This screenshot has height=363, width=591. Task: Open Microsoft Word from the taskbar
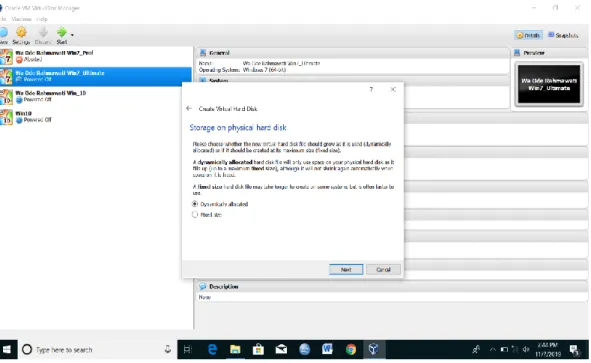pos(327,350)
